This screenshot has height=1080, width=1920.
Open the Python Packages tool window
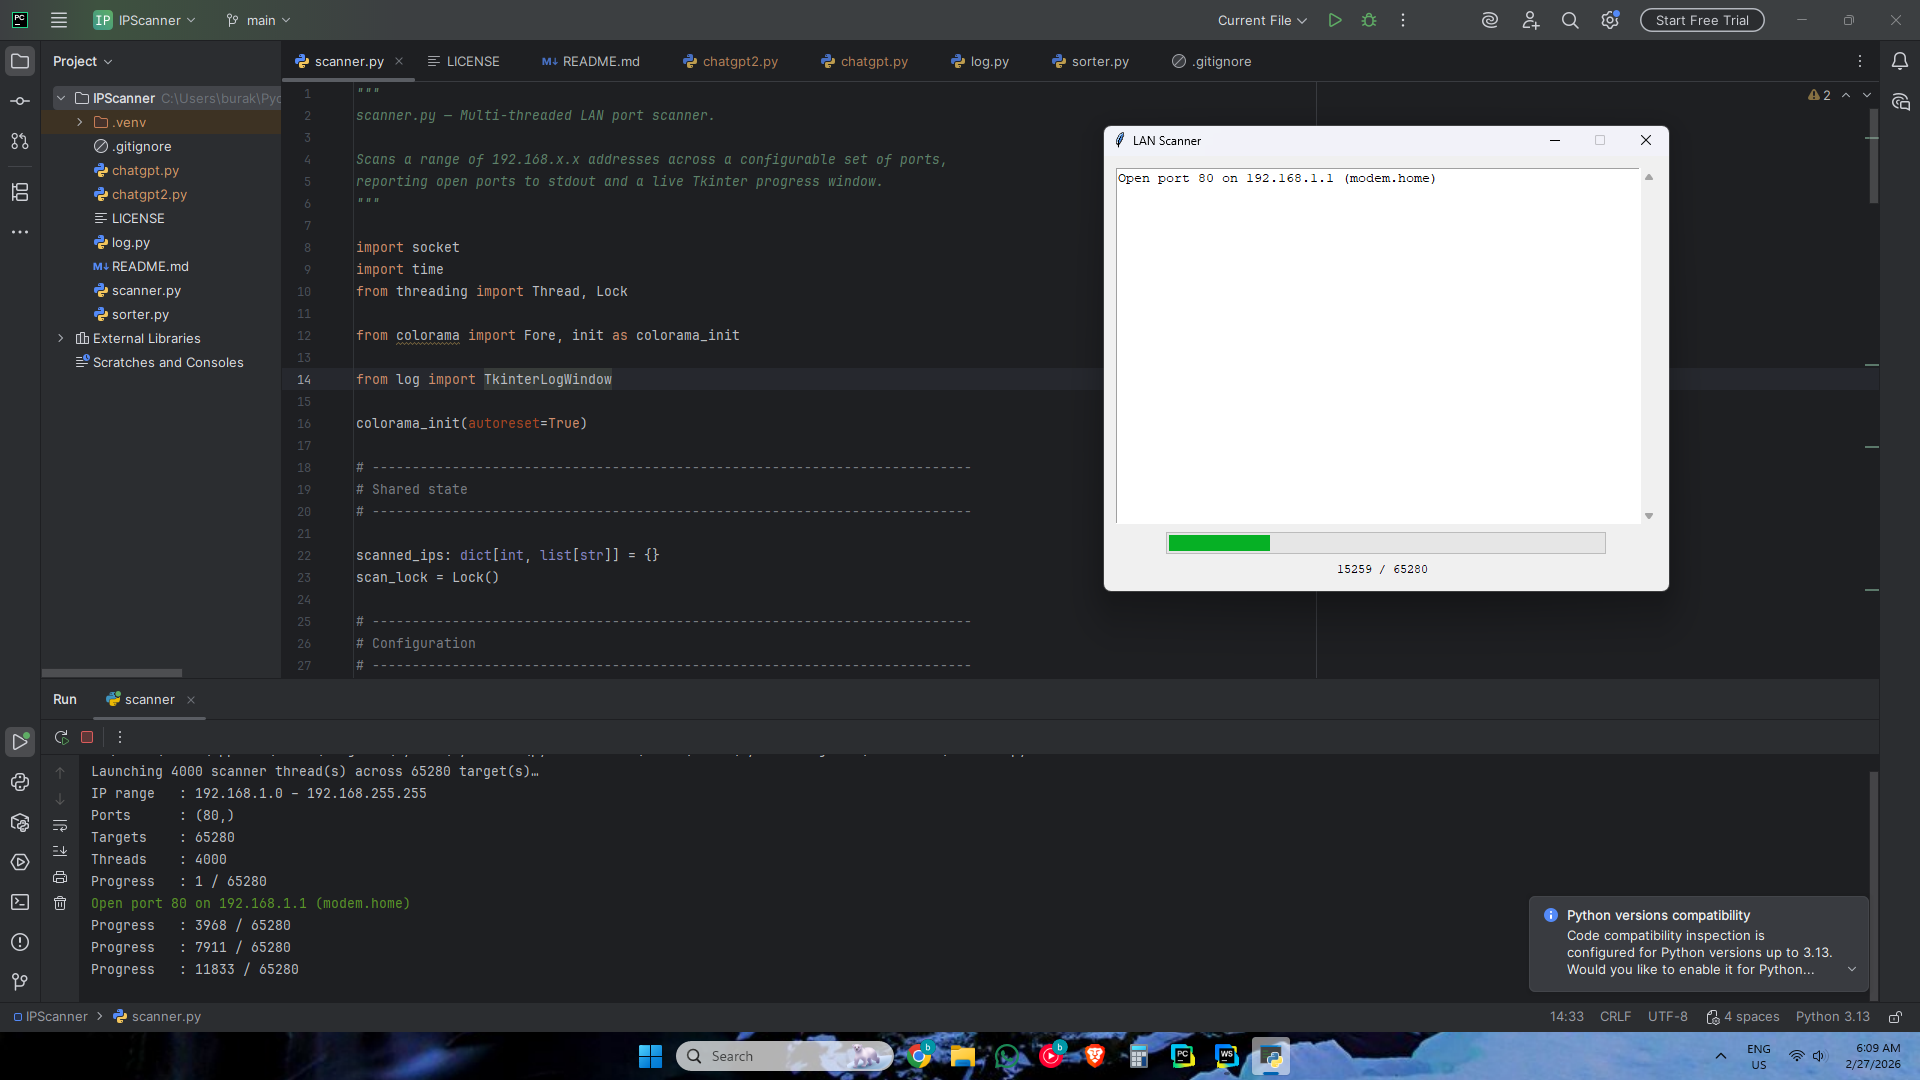tap(20, 822)
